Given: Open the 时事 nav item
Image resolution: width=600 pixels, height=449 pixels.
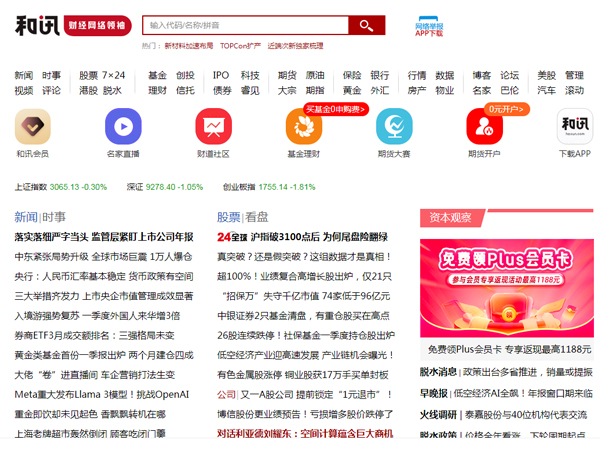Looking at the screenshot, I should tap(51, 75).
